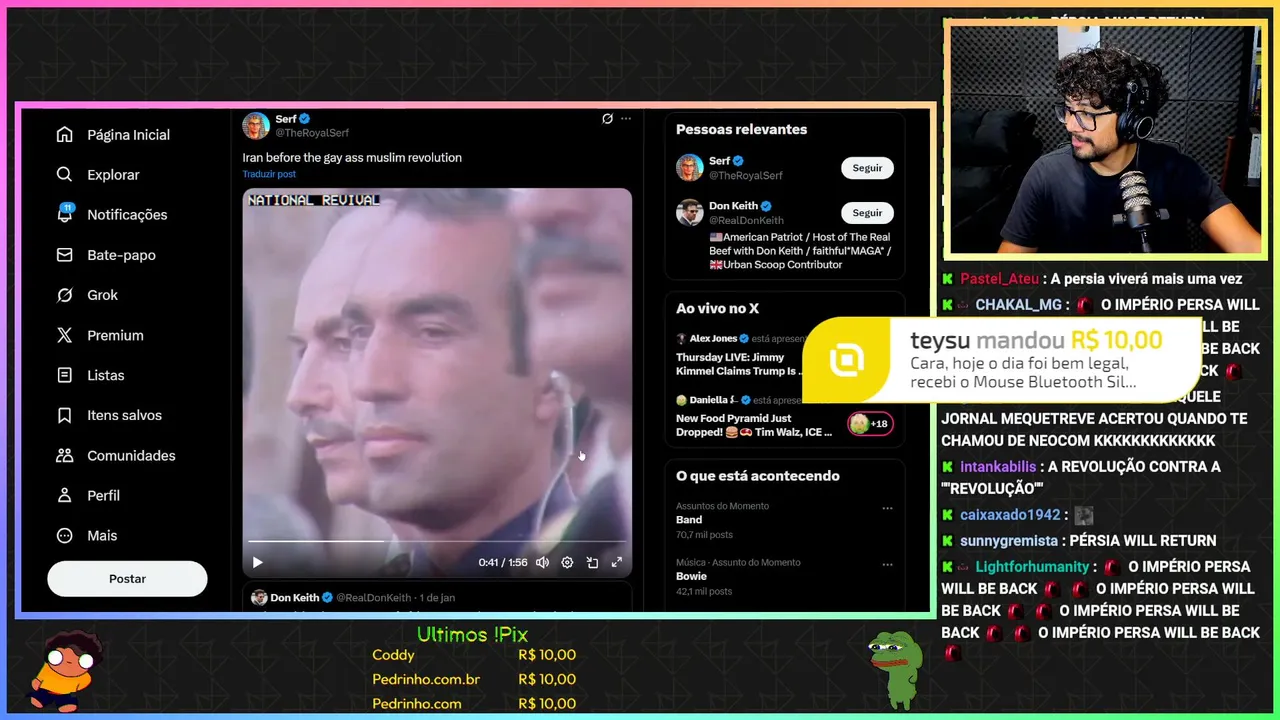Click Don Keith's avatar in Pessoas relevantes
Image resolution: width=1280 pixels, height=720 pixels.
(690, 212)
